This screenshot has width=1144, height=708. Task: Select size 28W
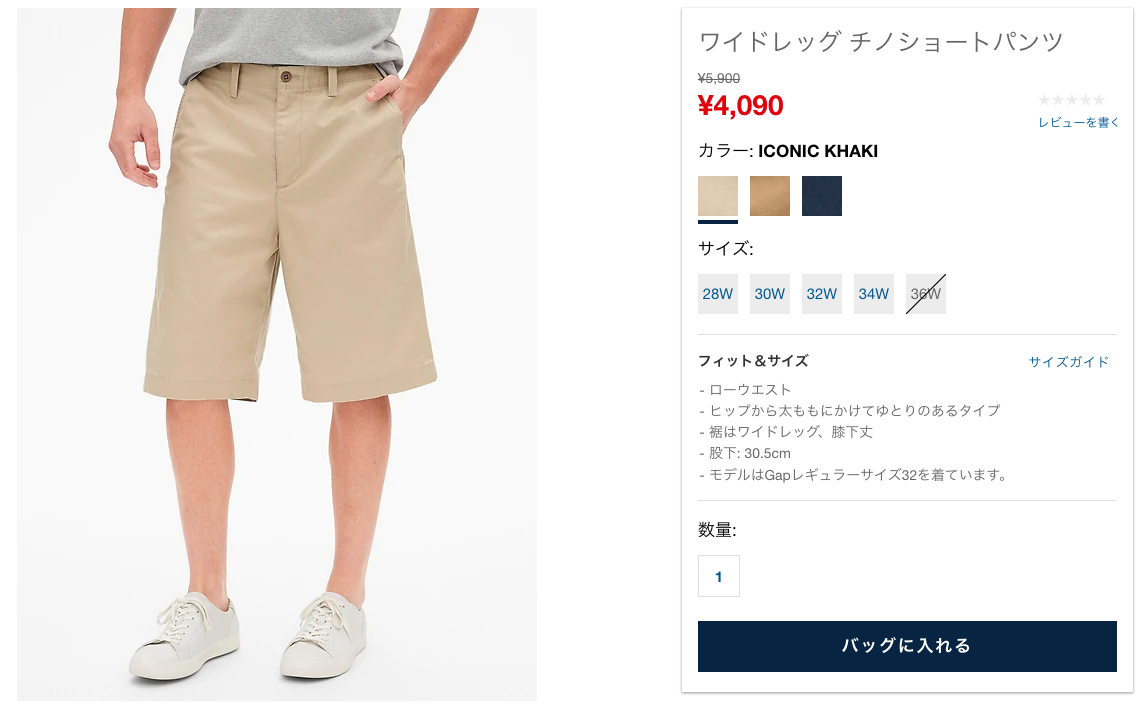coord(717,294)
